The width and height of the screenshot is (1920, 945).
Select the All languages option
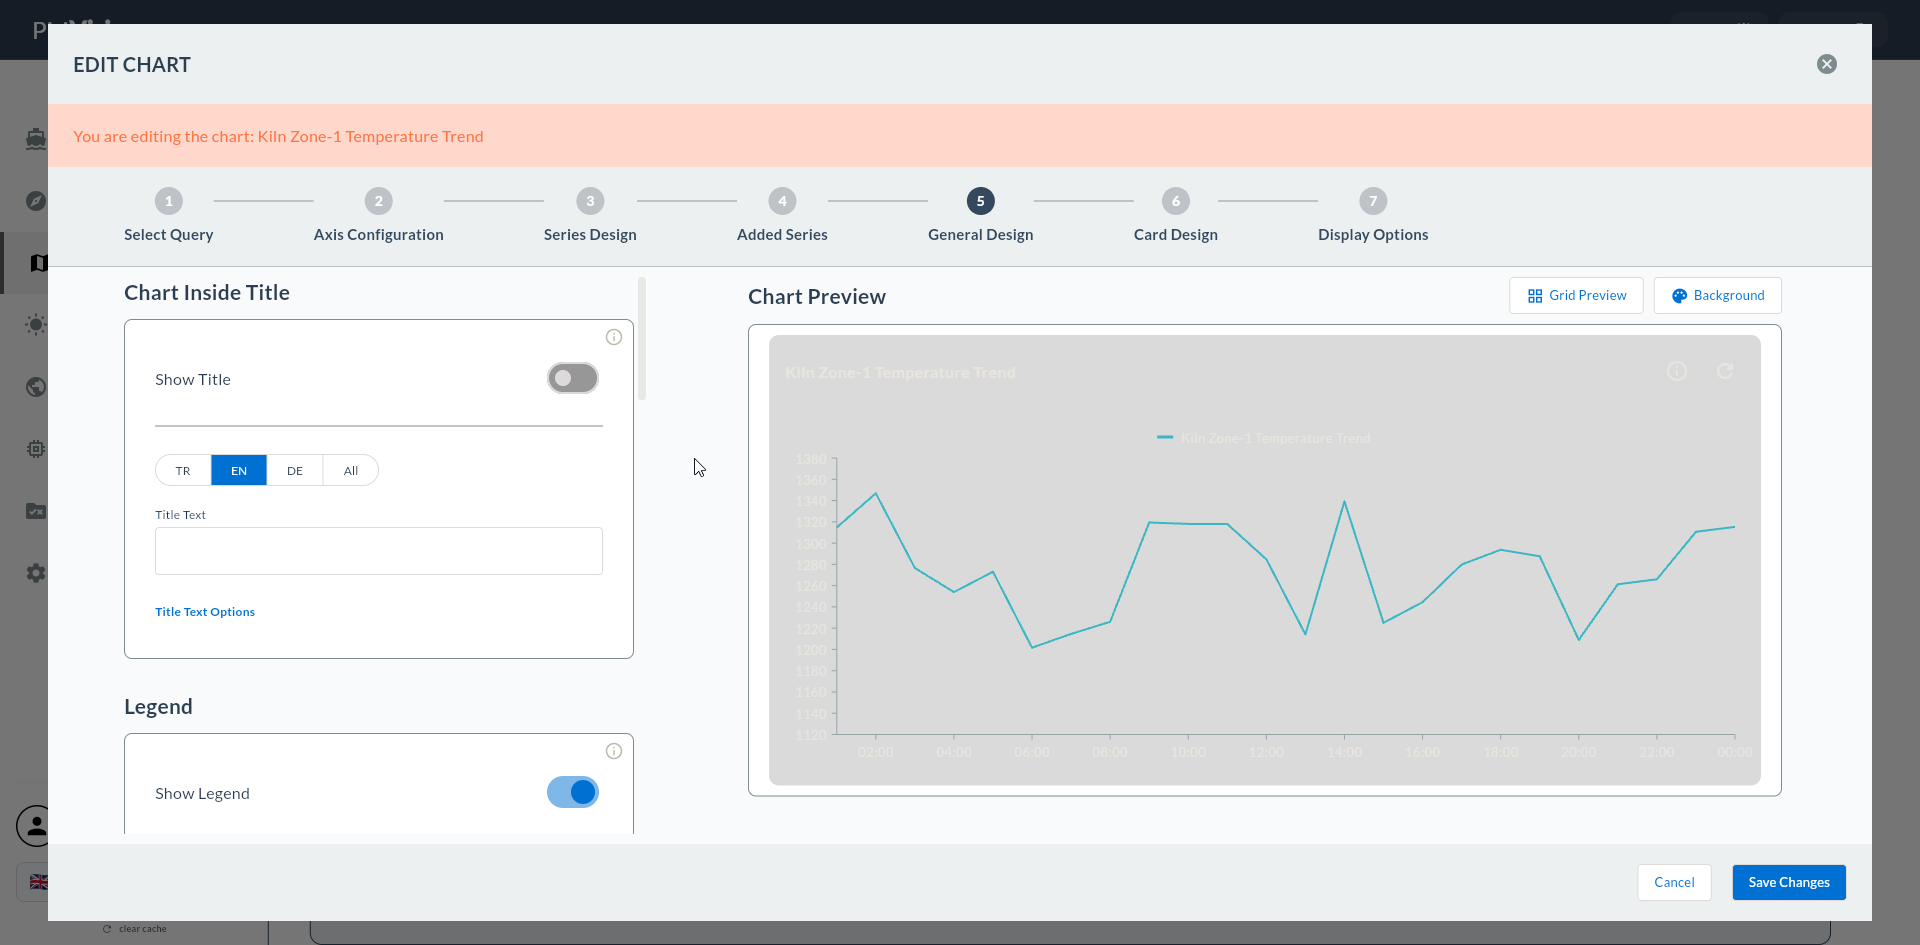click(x=351, y=470)
